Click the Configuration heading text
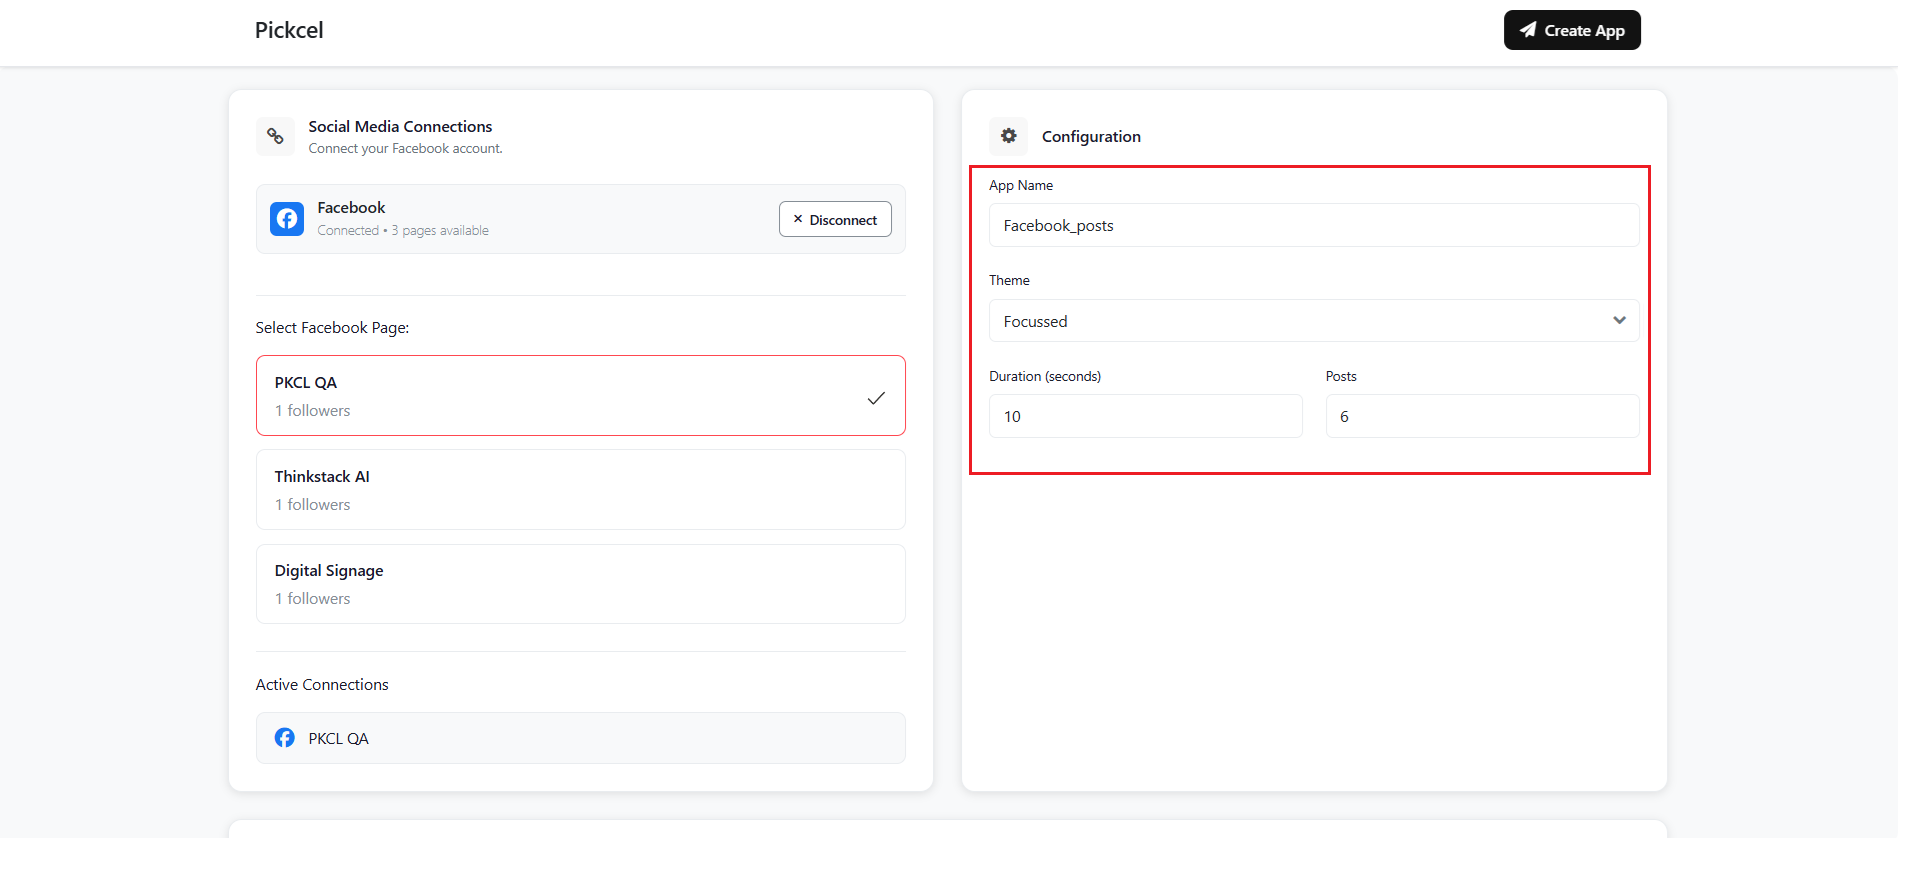Screen dimensions: 1919x880 (1091, 137)
